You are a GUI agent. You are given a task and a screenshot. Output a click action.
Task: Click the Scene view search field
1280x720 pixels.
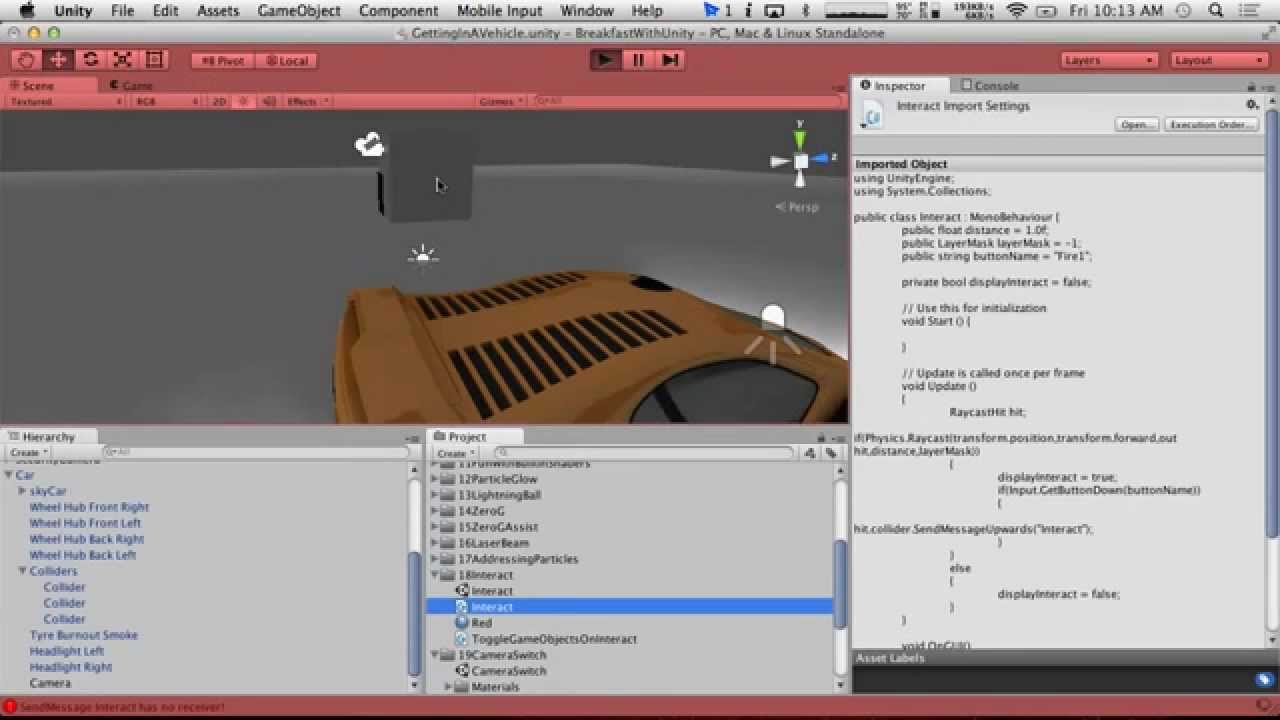tap(687, 101)
